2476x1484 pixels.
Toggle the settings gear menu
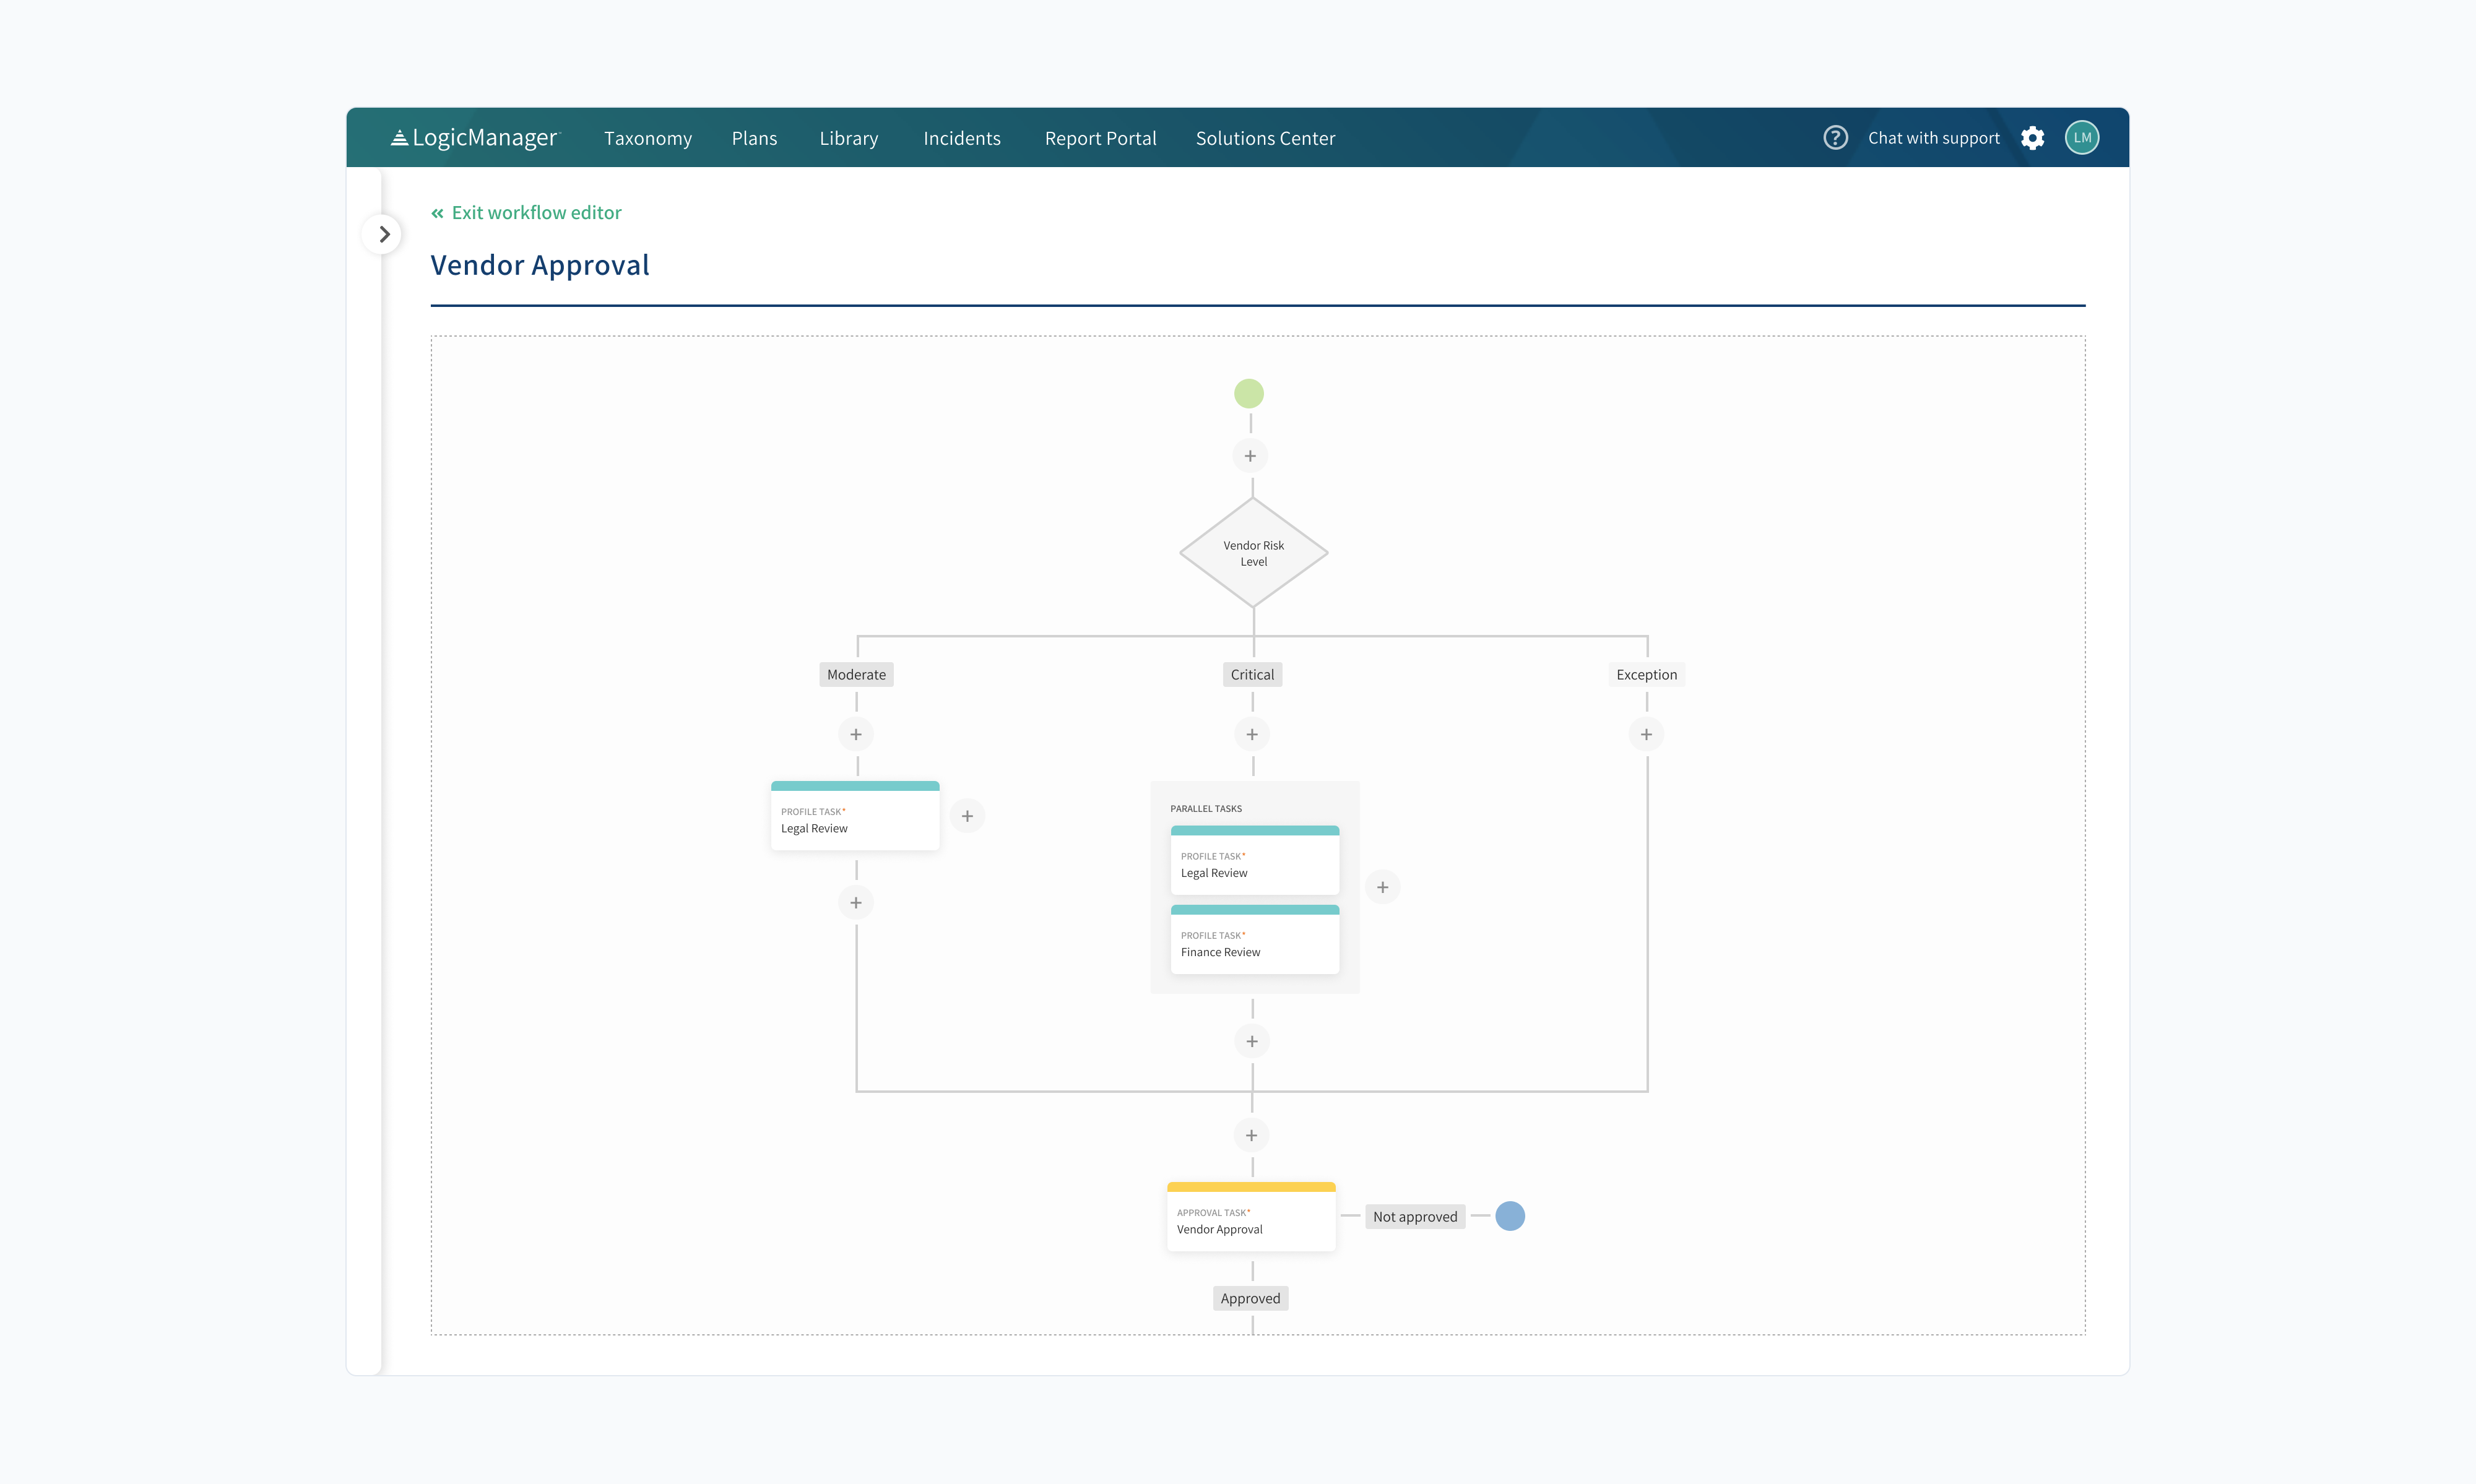click(2033, 136)
